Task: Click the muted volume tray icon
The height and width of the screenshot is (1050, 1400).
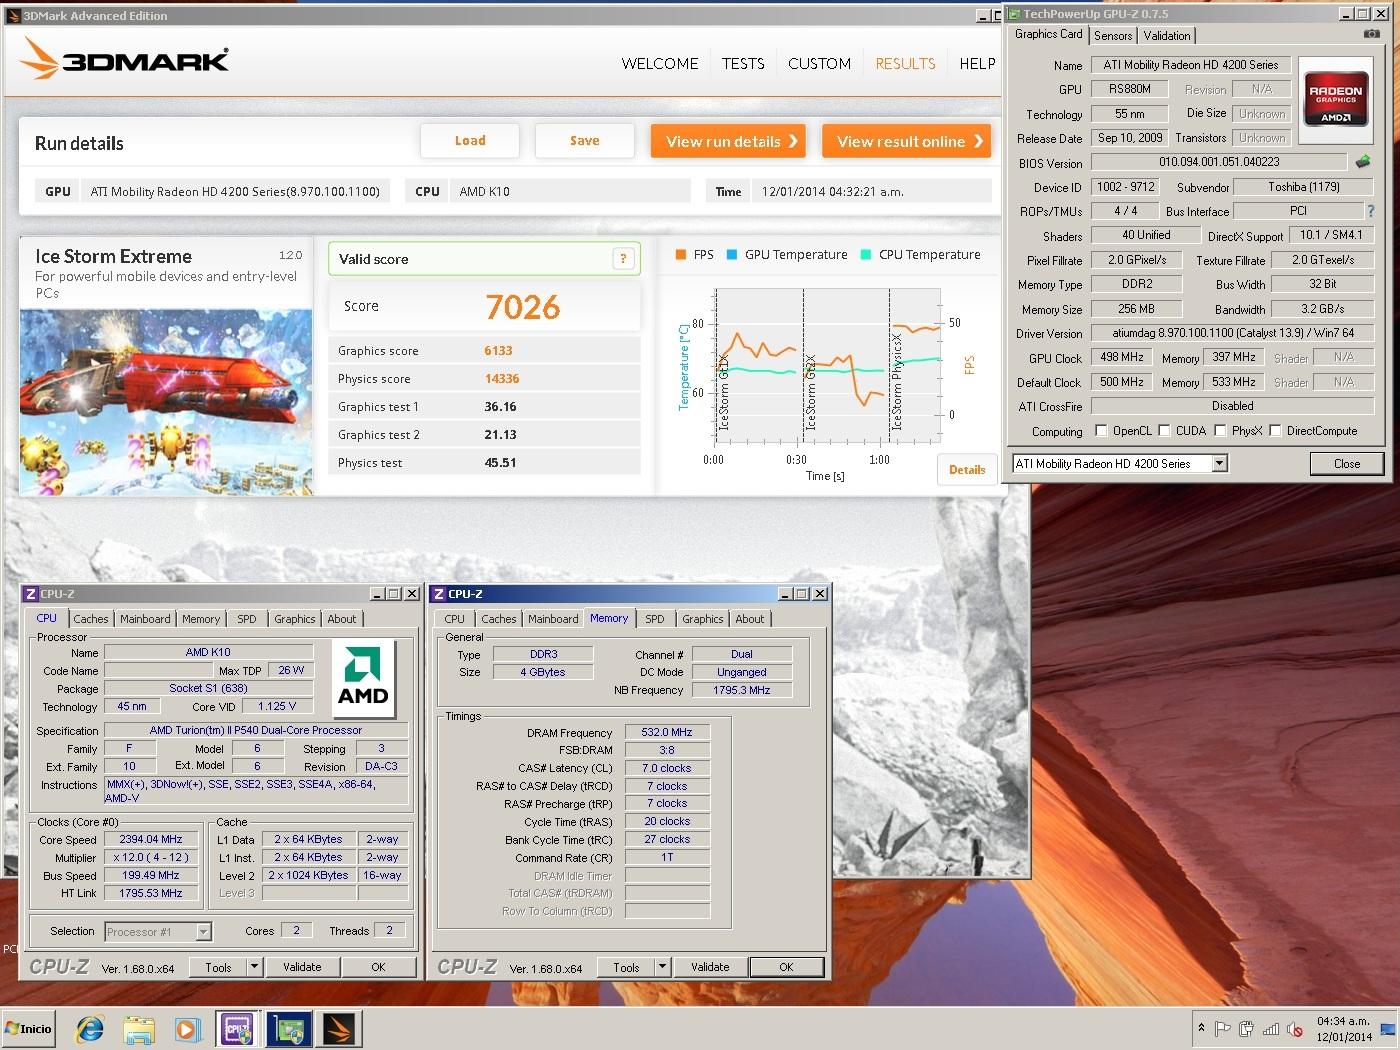Action: point(1294,1029)
